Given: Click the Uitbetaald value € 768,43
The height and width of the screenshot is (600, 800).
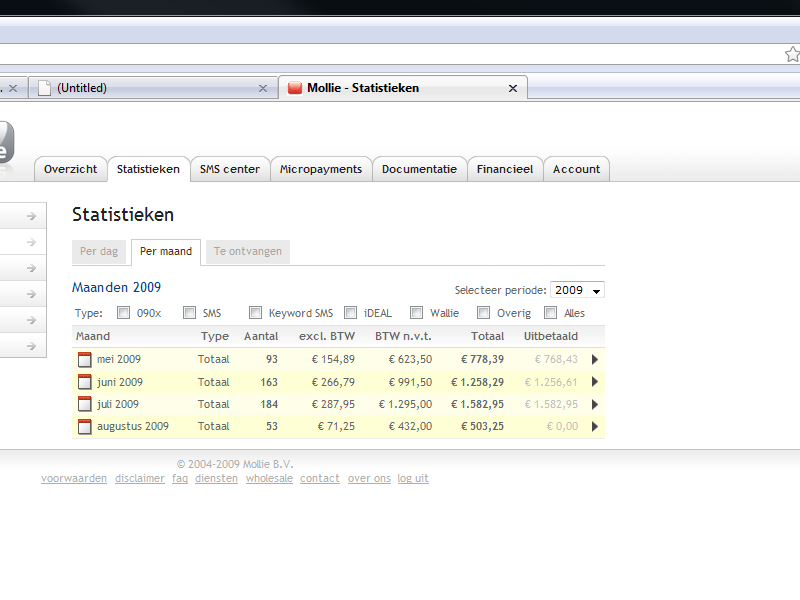Looking at the screenshot, I should 556,359.
